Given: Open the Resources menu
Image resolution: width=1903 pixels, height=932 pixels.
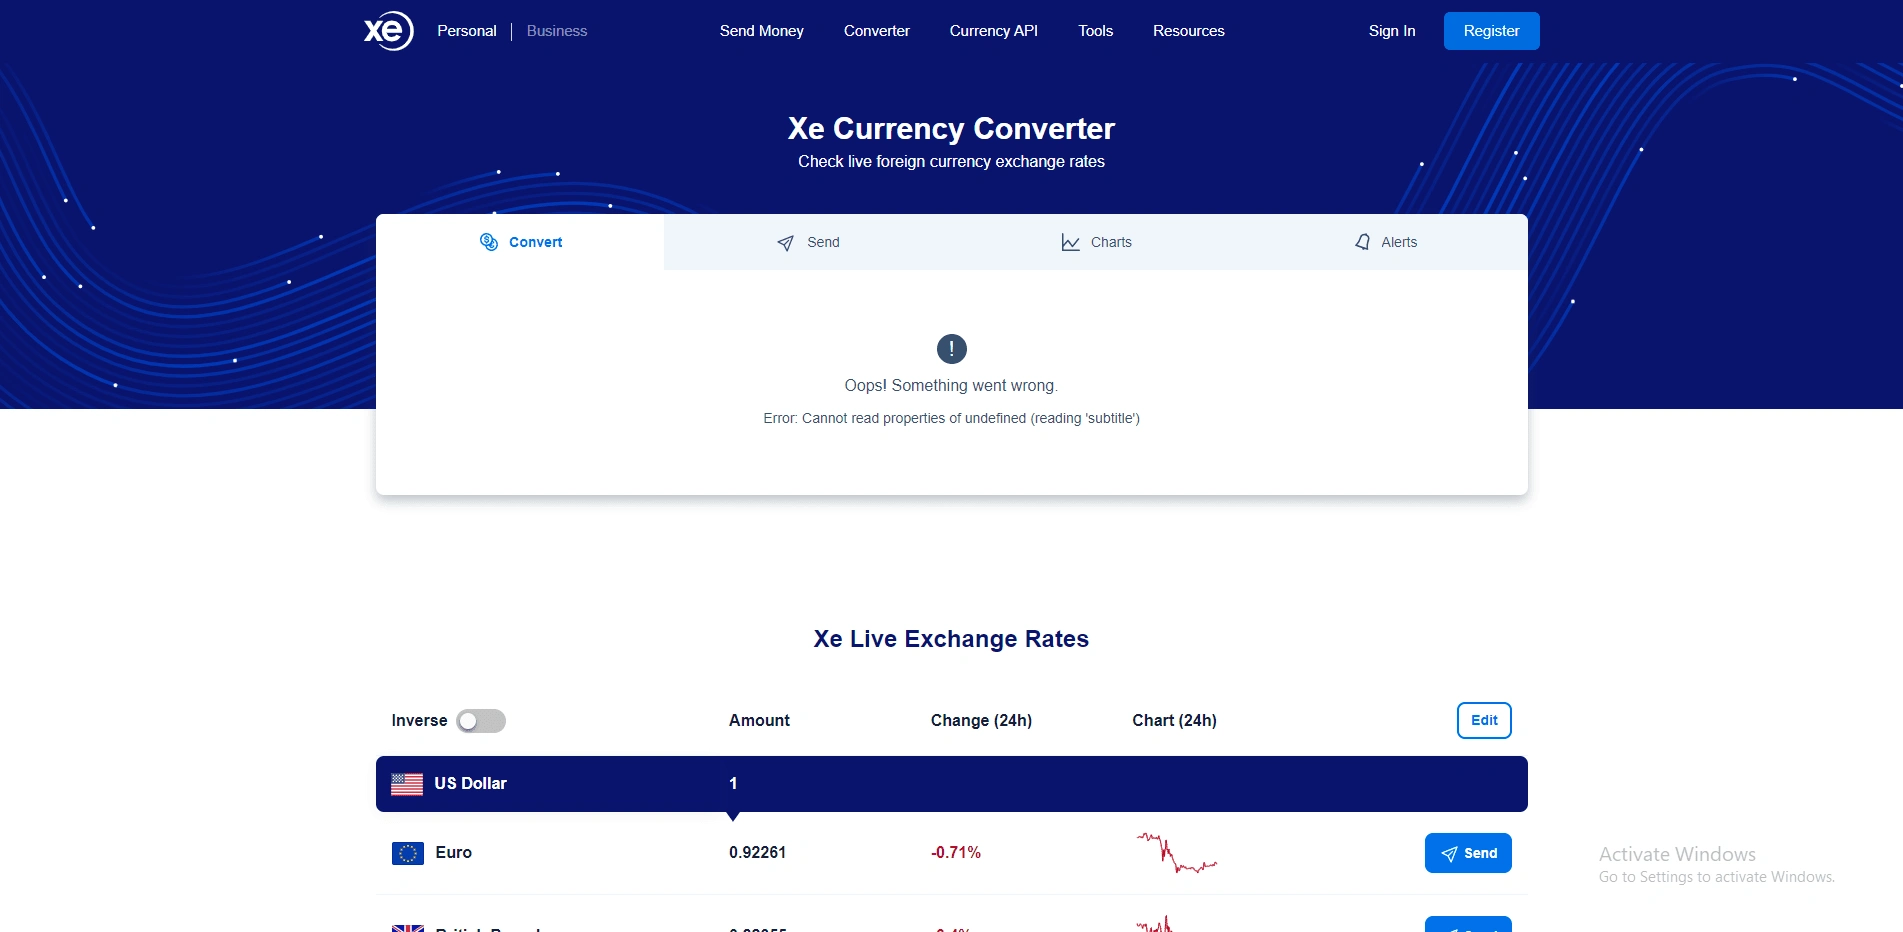Looking at the screenshot, I should [1188, 31].
